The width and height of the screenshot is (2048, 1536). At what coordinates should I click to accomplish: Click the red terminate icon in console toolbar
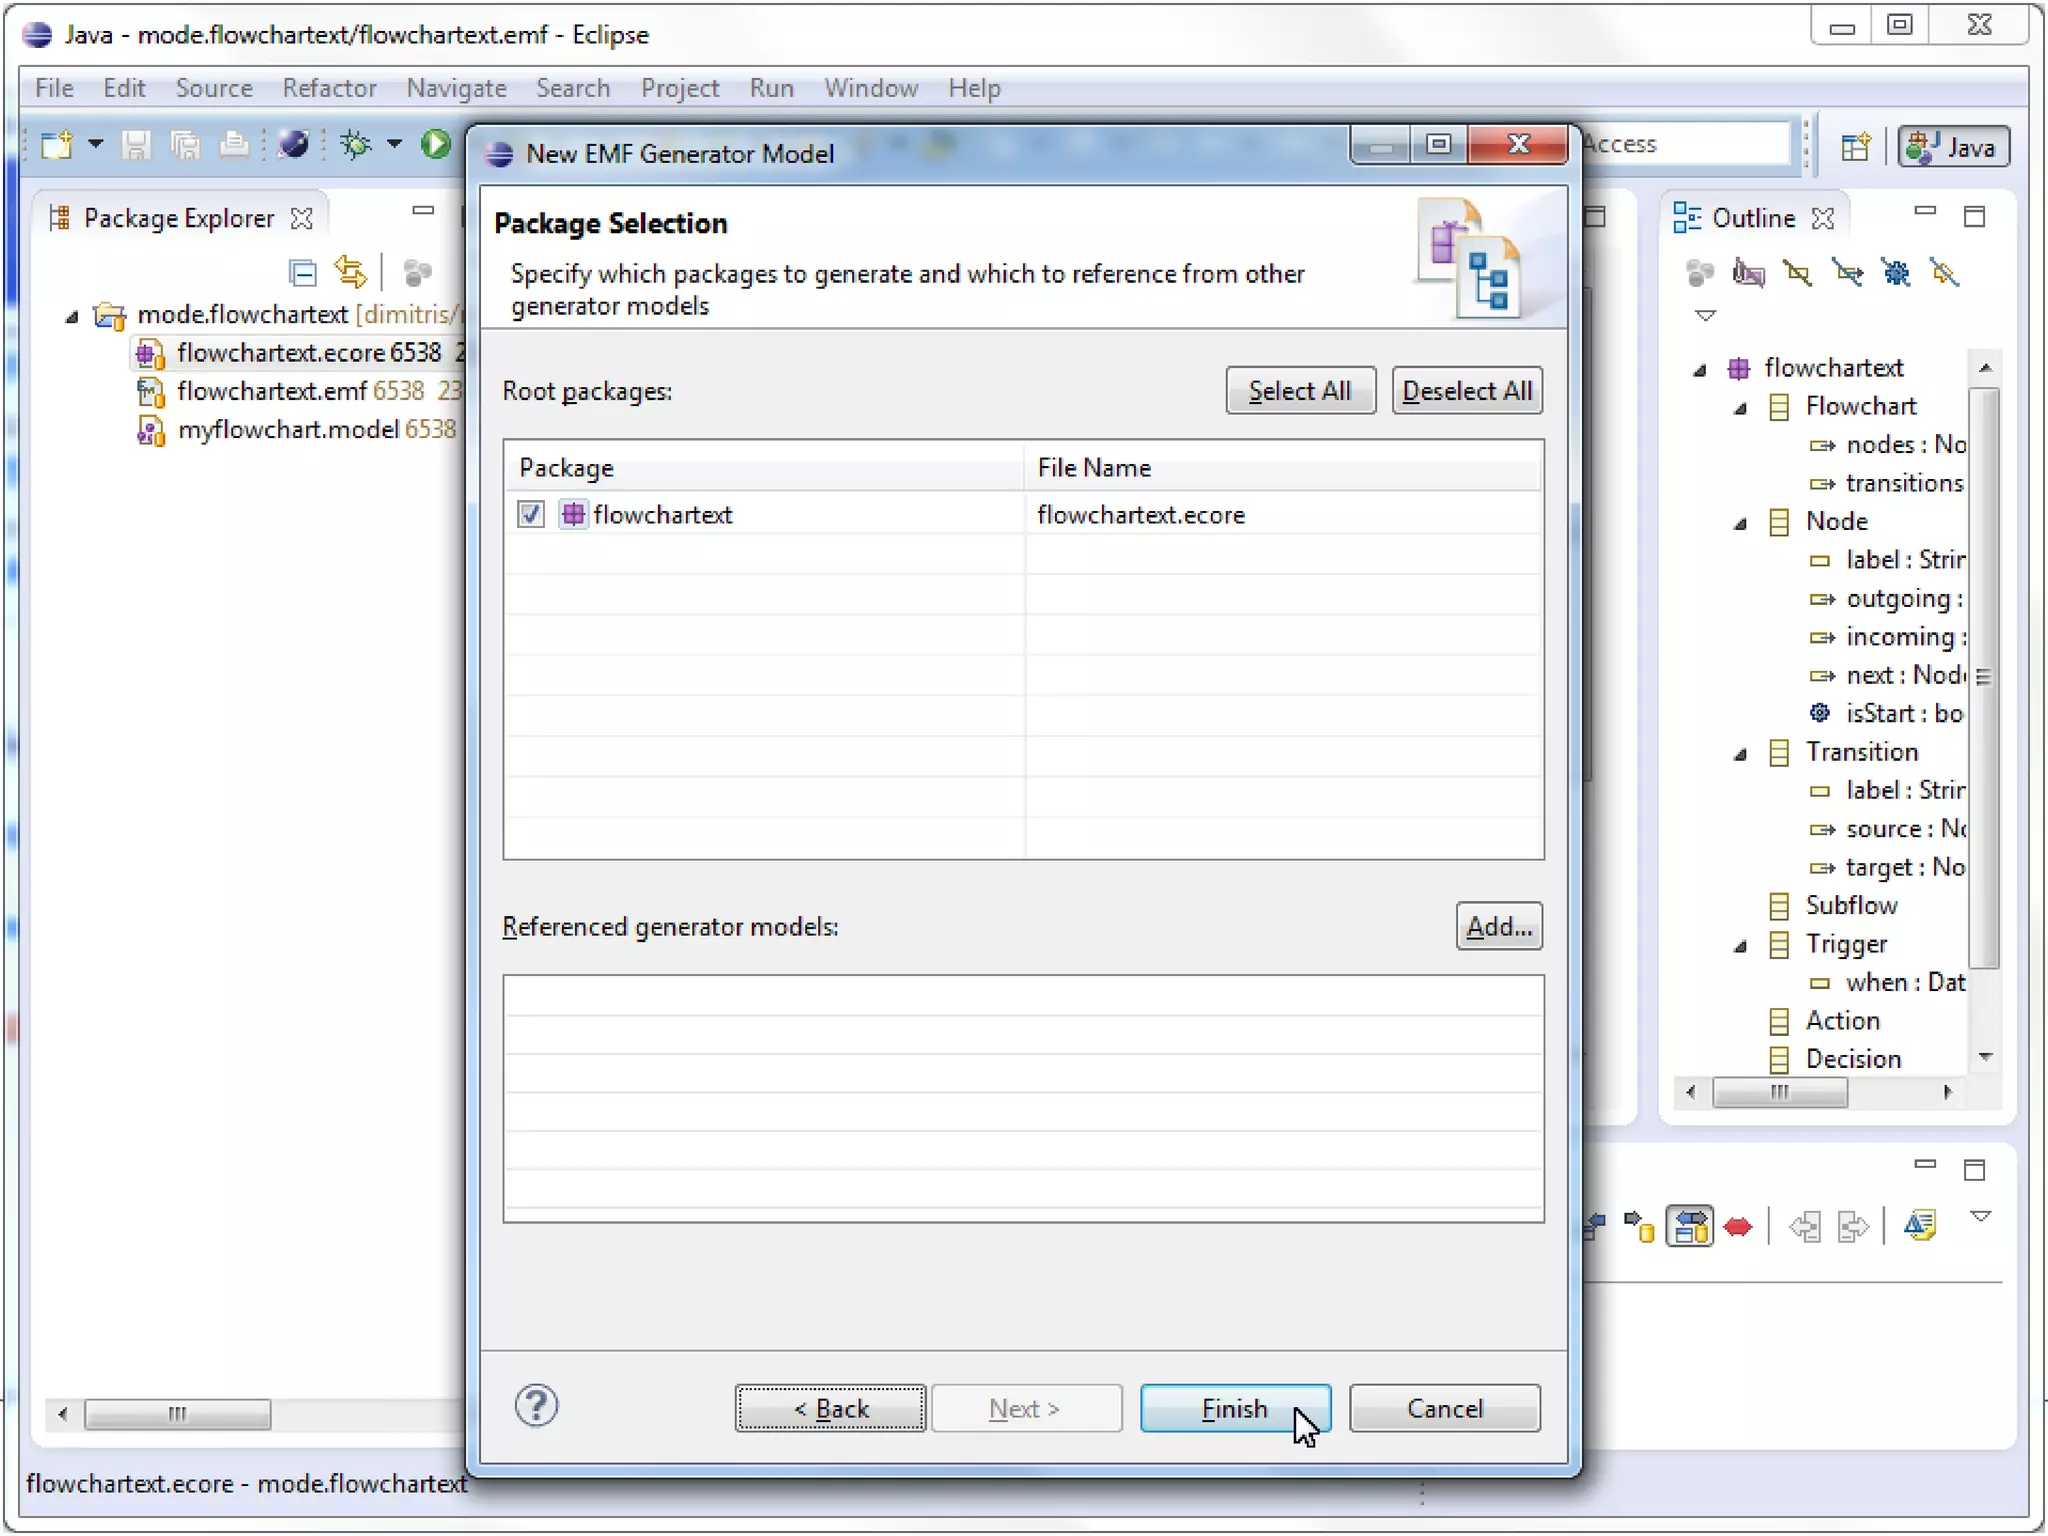coord(1738,1227)
